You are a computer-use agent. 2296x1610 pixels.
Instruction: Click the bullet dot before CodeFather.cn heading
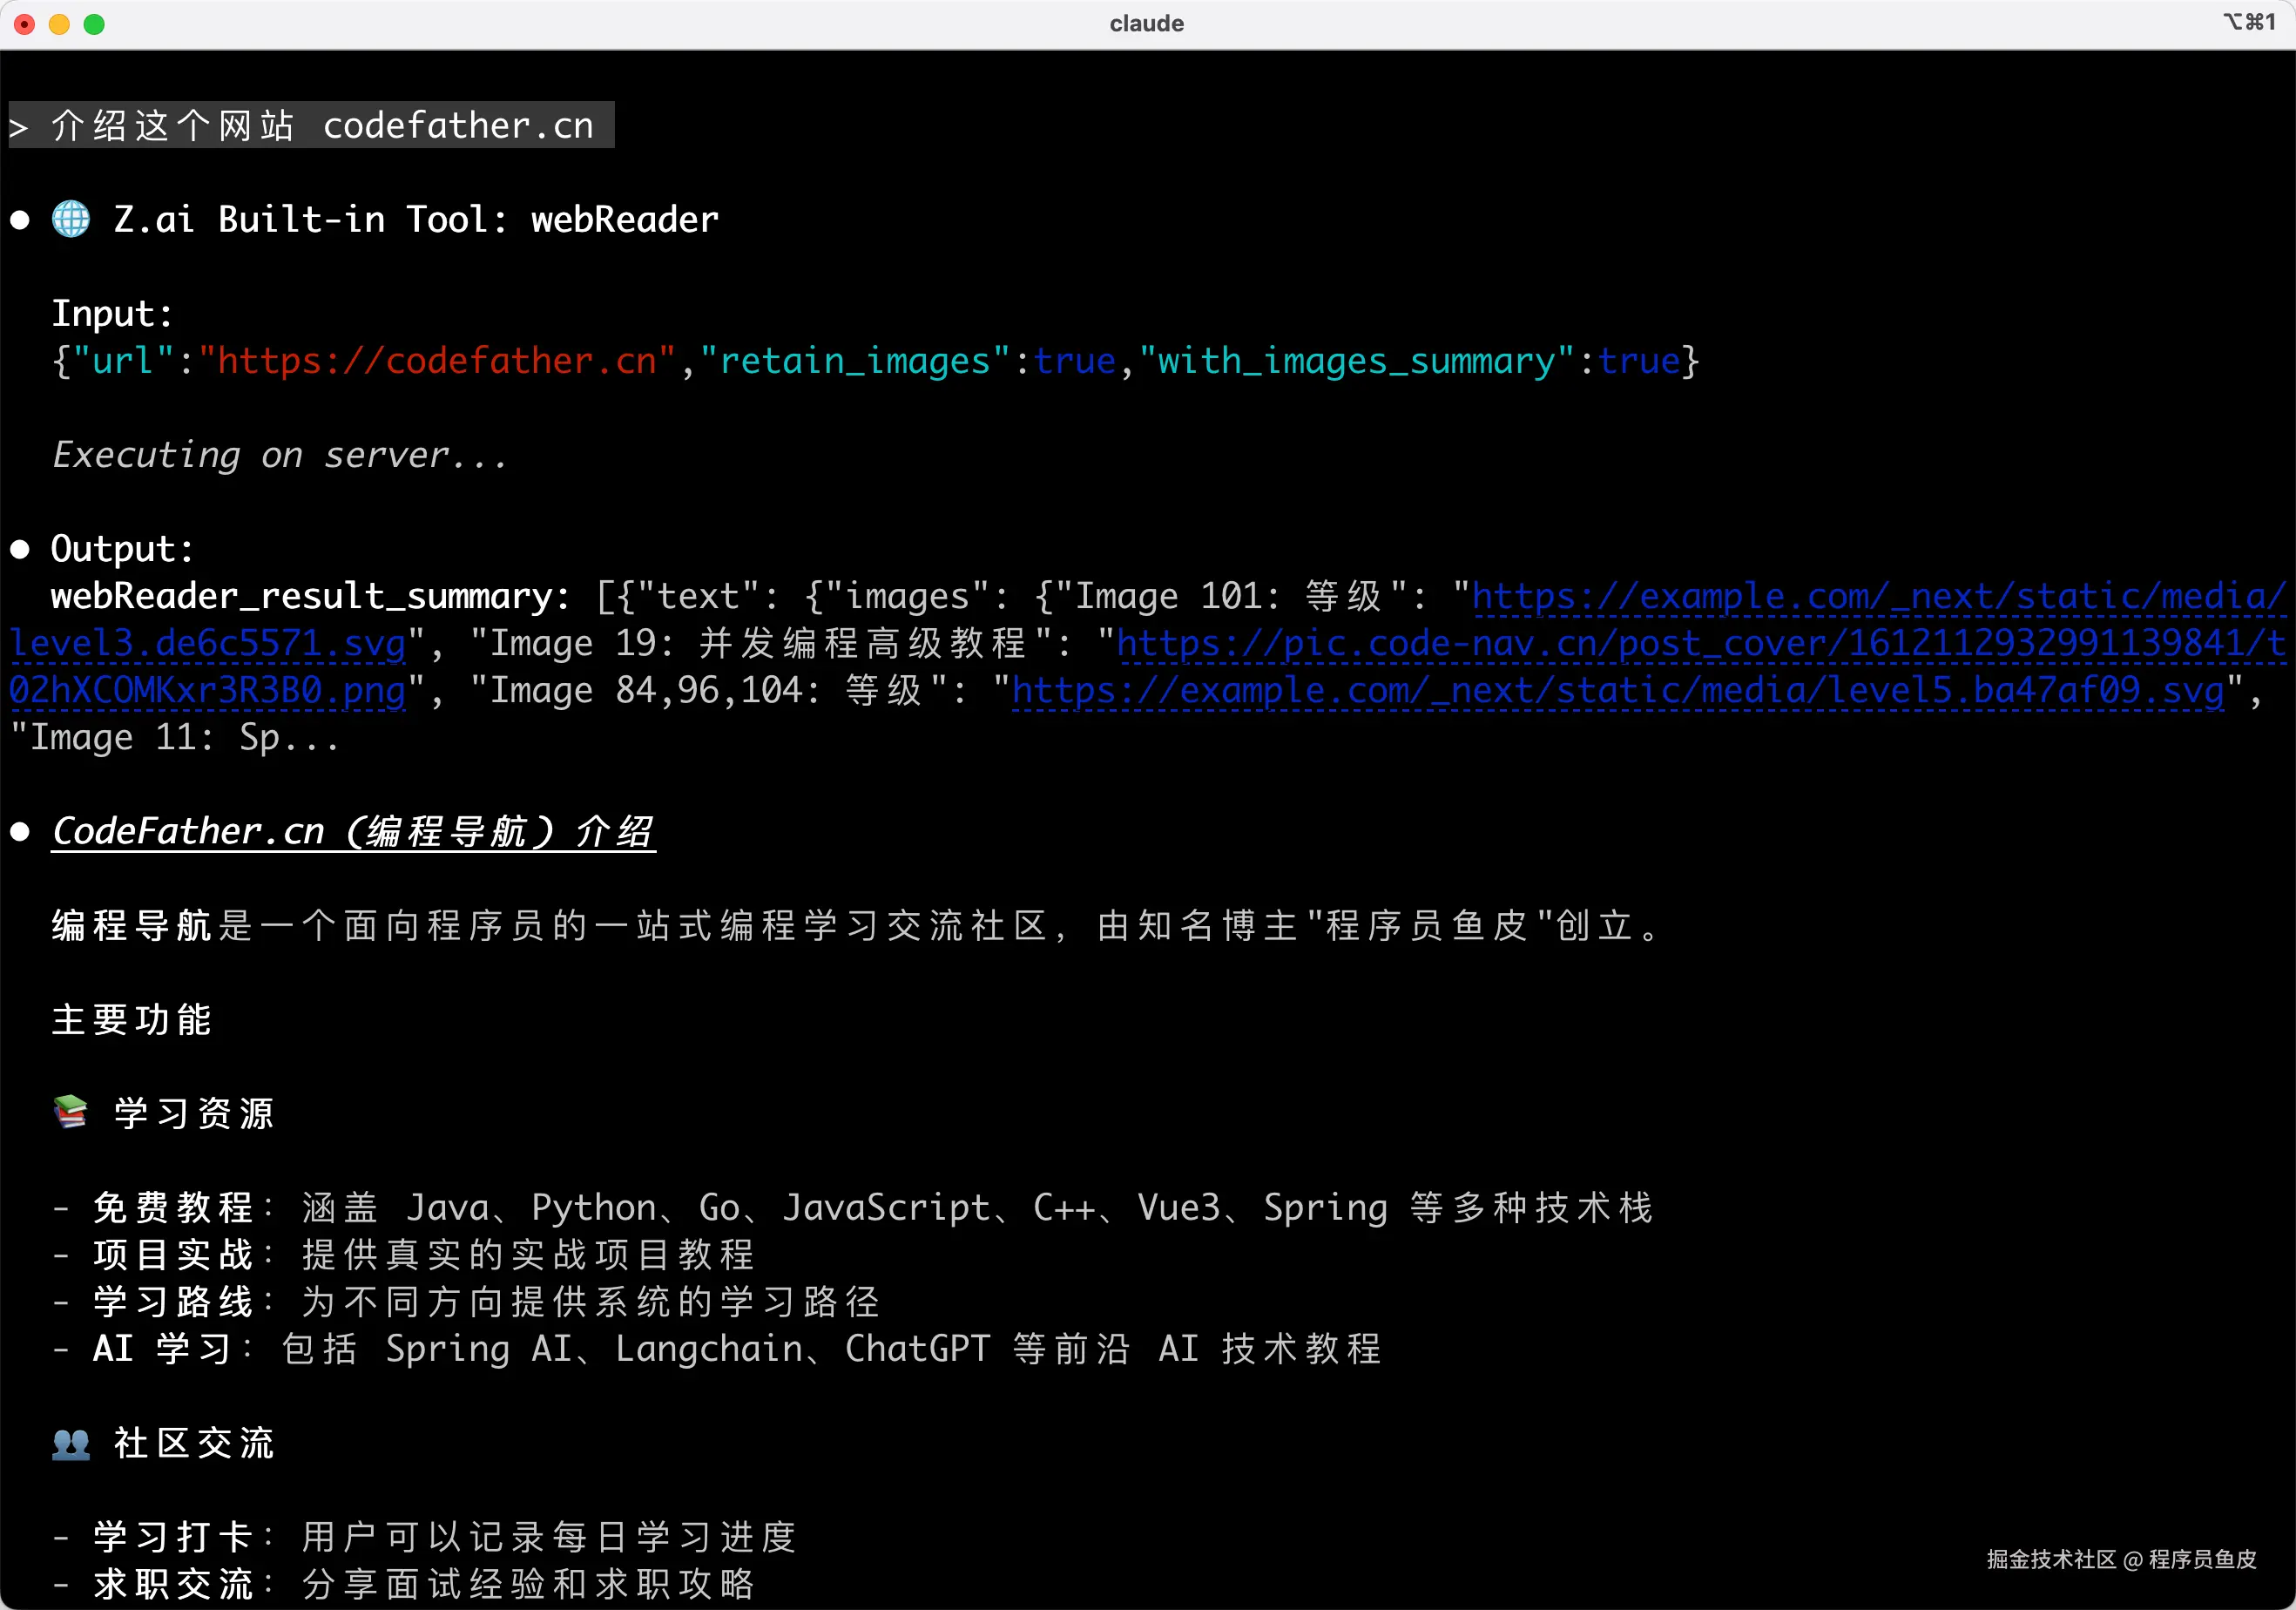point(20,832)
